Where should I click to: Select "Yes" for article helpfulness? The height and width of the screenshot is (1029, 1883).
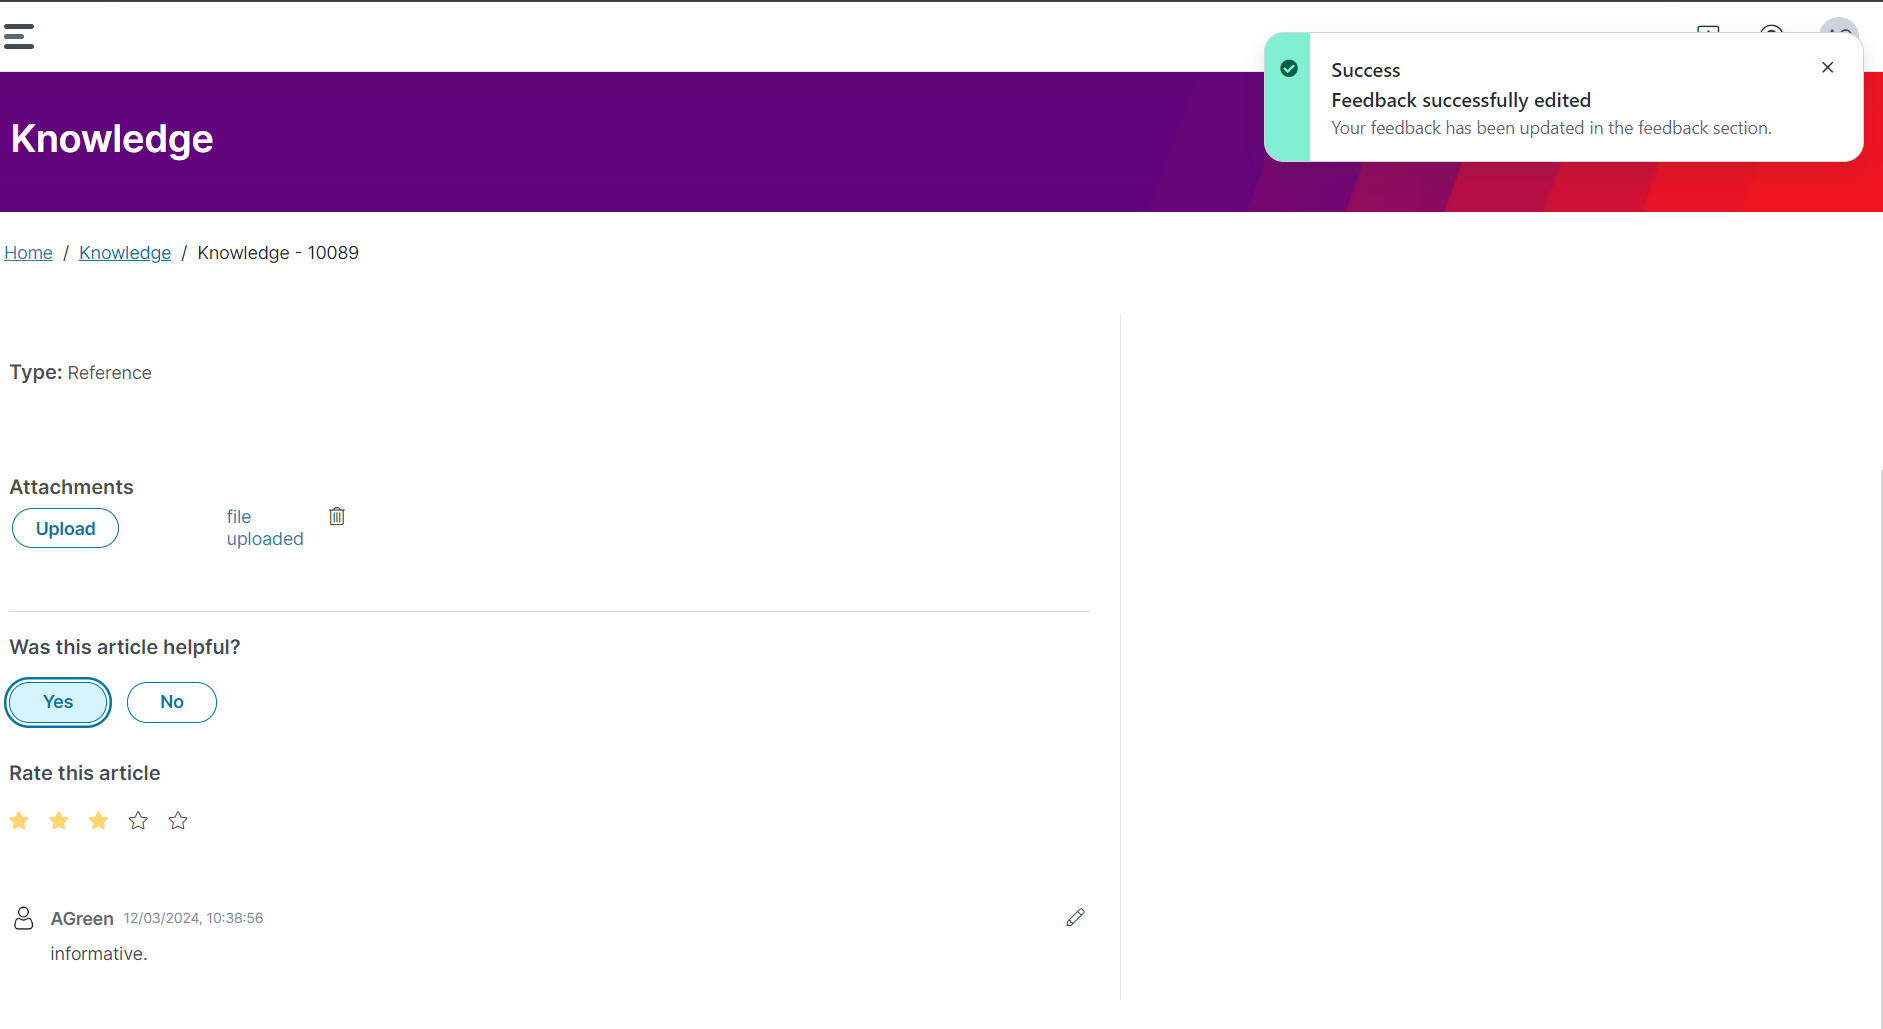click(x=57, y=702)
